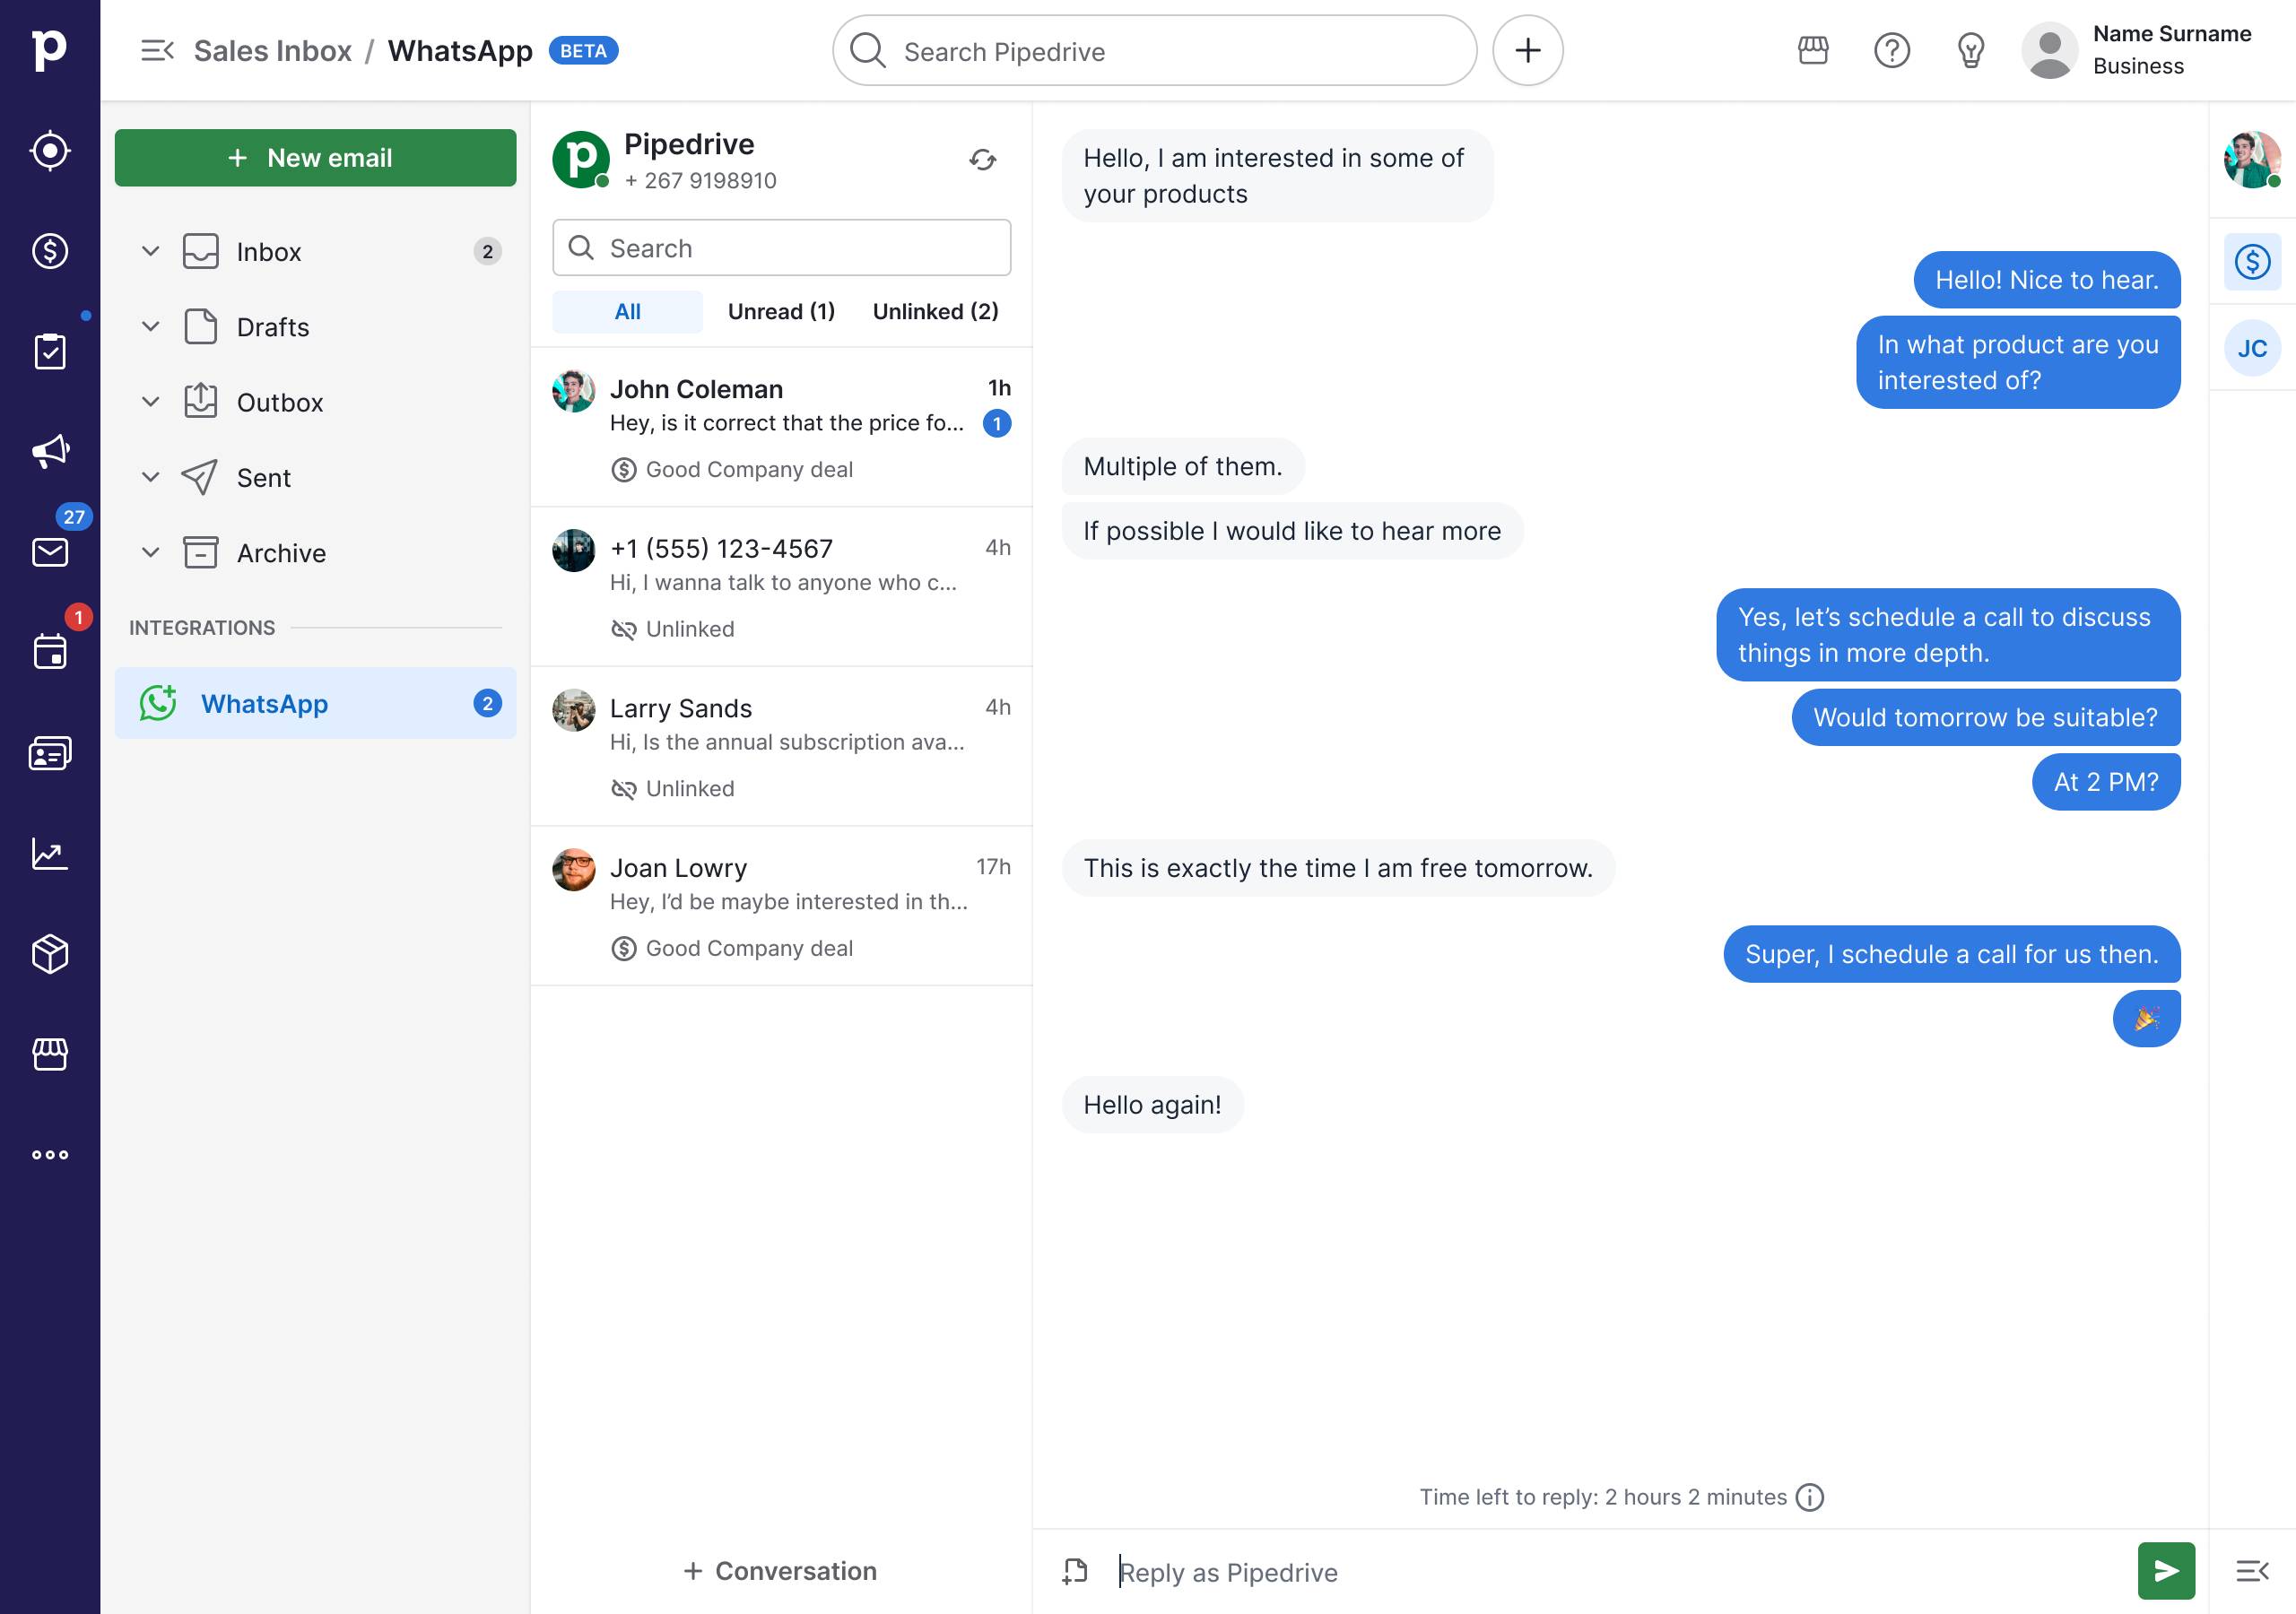The image size is (2296, 1614).
Task: Open Products cube icon in sidebar
Action: (x=50, y=953)
